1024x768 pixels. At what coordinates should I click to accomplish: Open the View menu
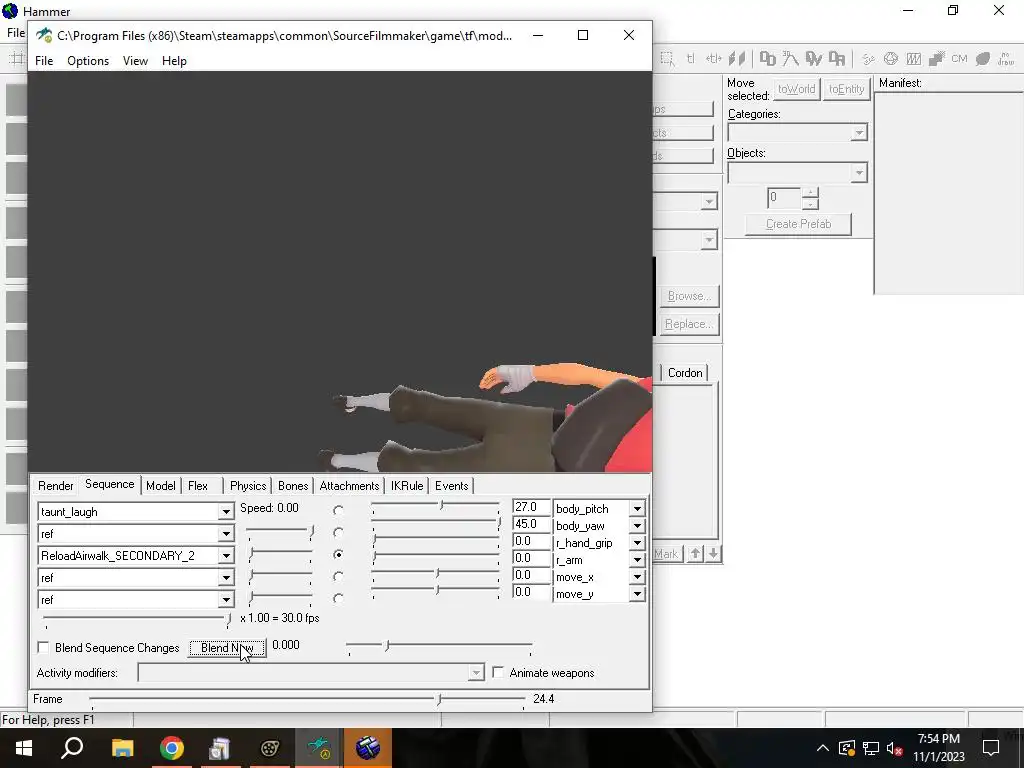[135, 61]
